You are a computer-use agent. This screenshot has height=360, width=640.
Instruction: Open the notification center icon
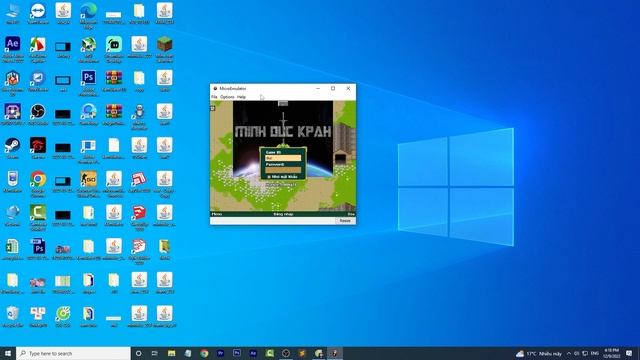pos(629,353)
